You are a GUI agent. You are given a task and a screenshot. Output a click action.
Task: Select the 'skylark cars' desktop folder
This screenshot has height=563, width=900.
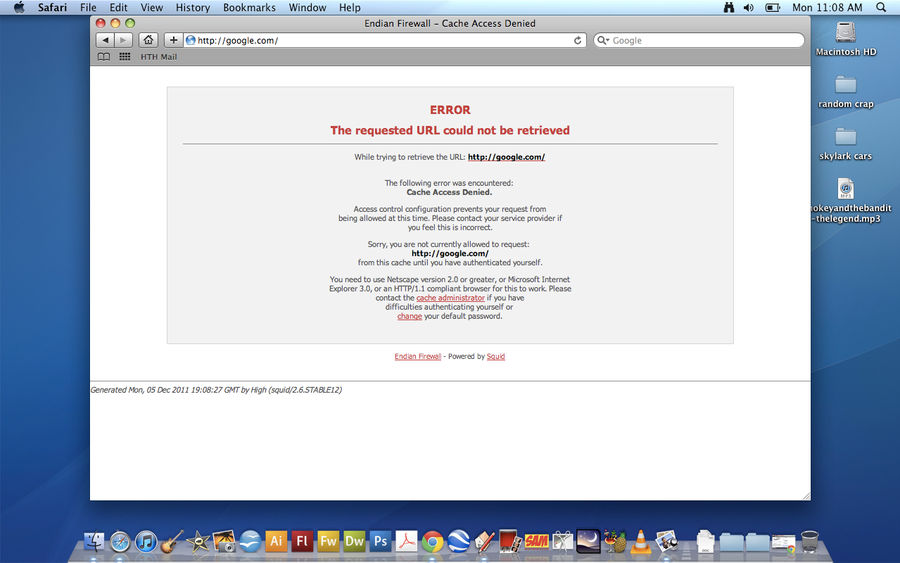click(845, 144)
